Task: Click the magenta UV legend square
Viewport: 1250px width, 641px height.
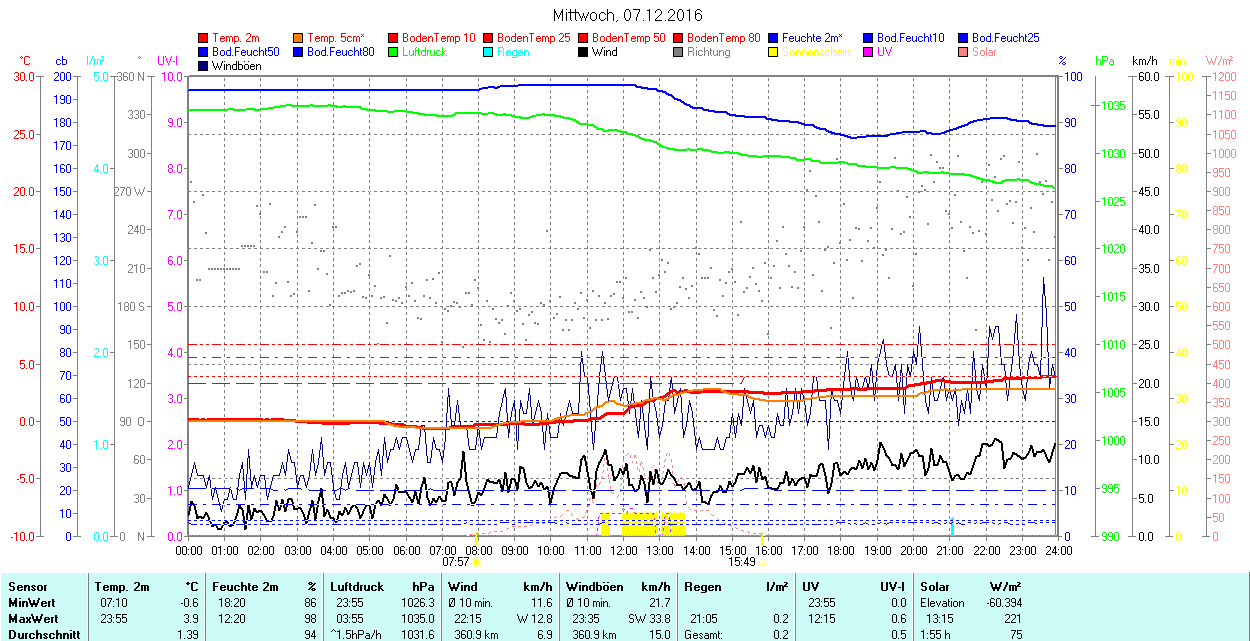Action: click(x=869, y=52)
